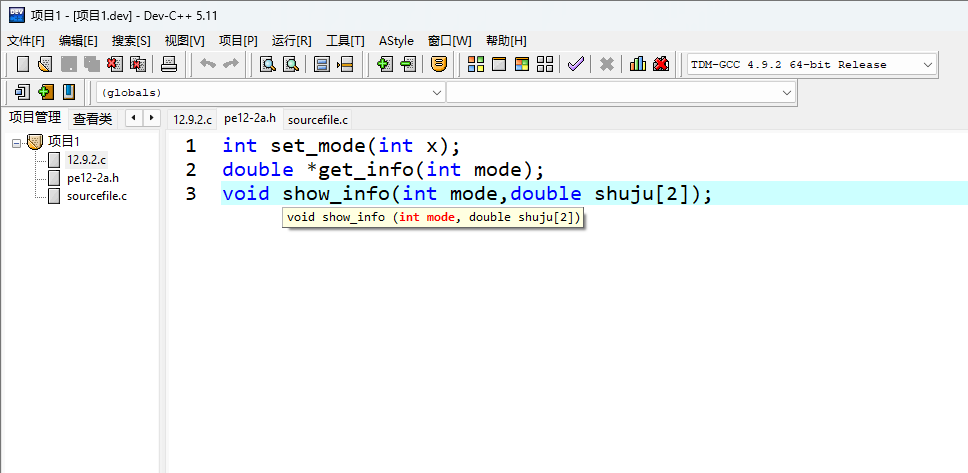Click the Delete profiling information icon
Image resolution: width=968 pixels, height=473 pixels.
(661, 64)
